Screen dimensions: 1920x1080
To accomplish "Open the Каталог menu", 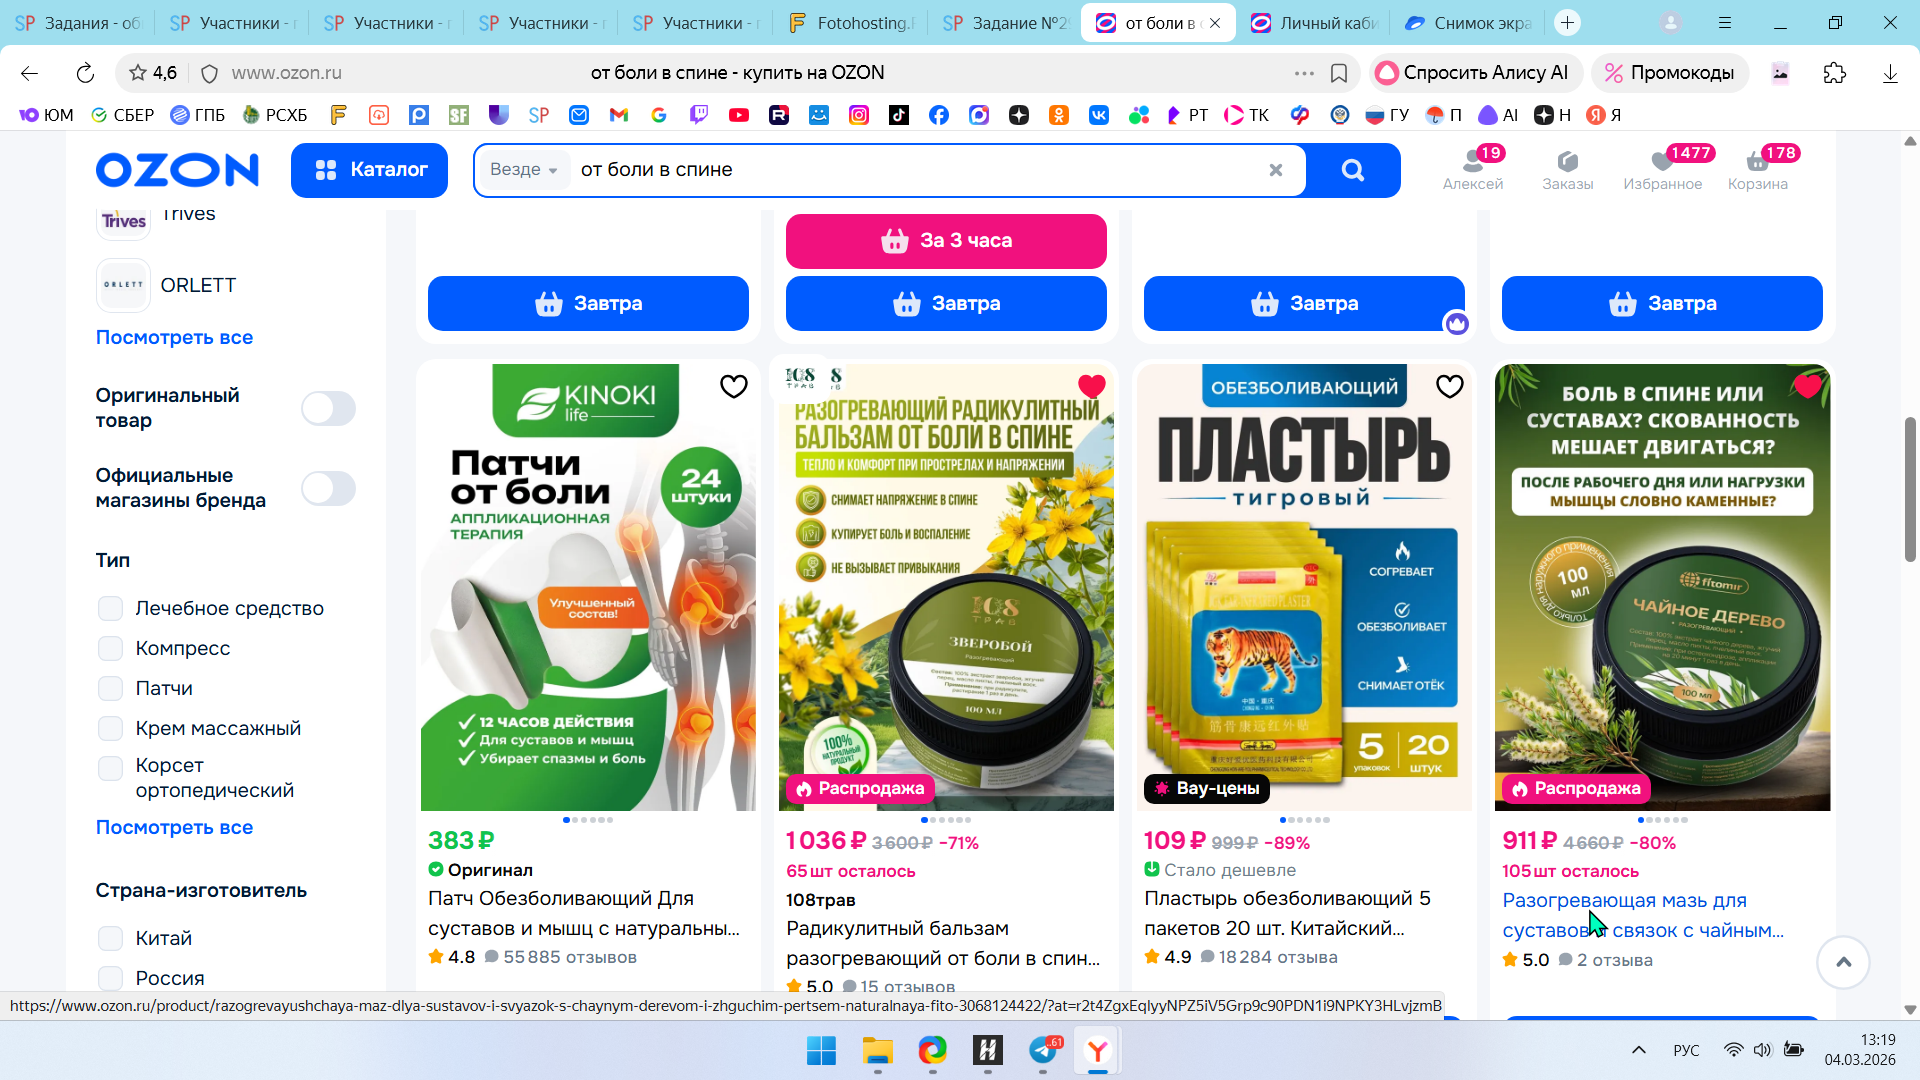I will click(x=369, y=170).
